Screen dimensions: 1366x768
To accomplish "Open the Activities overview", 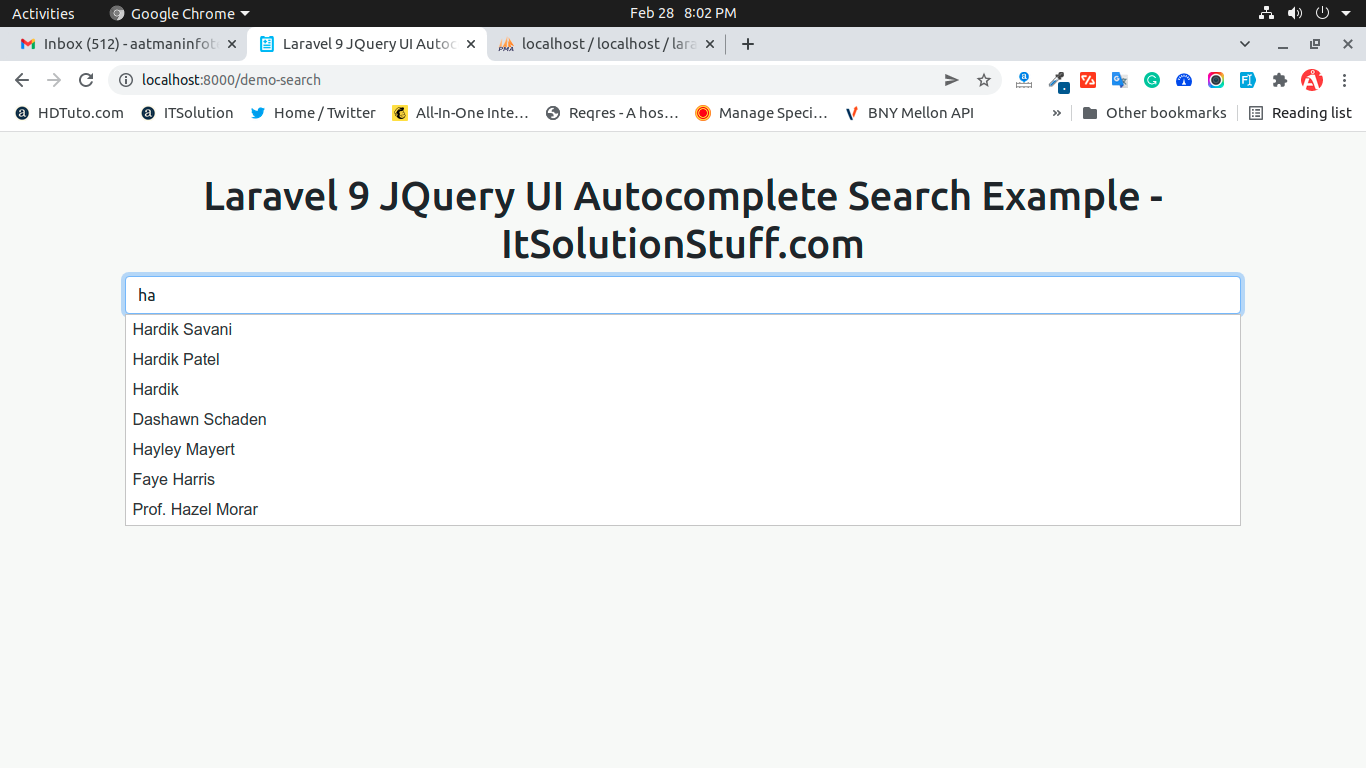I will click(x=43, y=13).
